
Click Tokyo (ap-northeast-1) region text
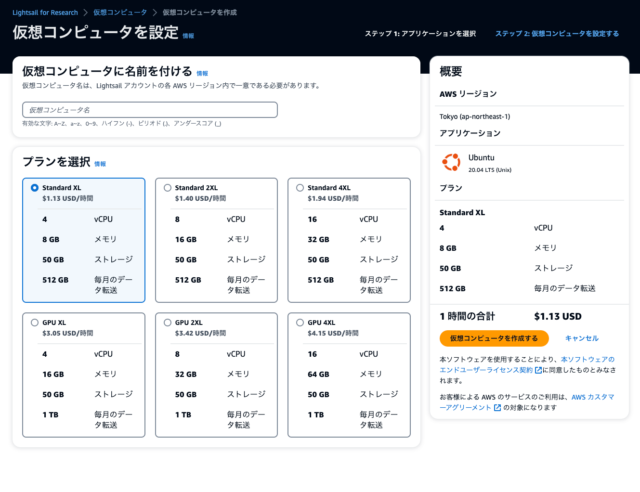tap(475, 117)
